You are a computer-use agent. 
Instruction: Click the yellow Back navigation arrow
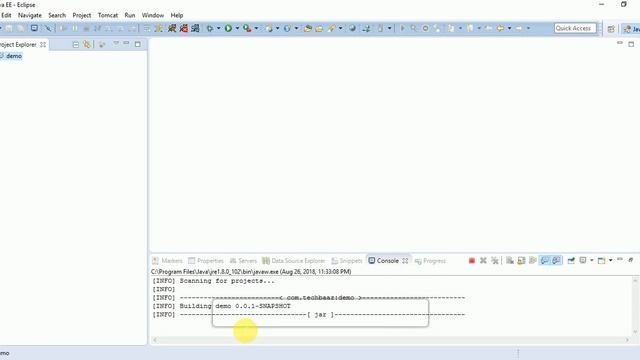pyautogui.click(x=500, y=28)
